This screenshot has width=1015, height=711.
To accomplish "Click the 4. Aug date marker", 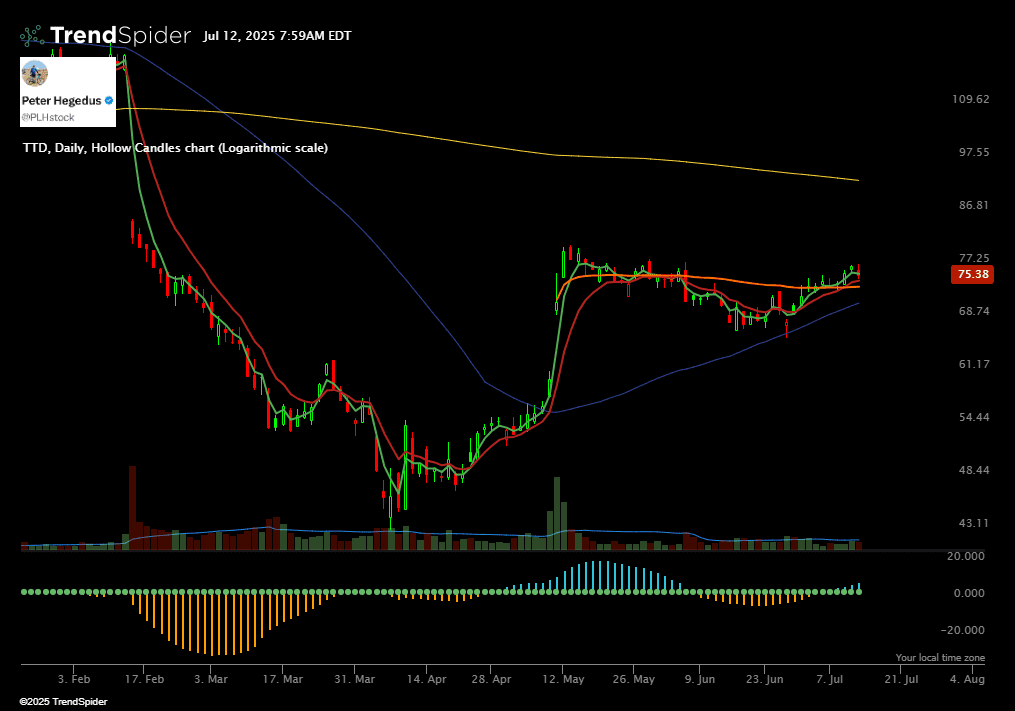I will pos(967,678).
